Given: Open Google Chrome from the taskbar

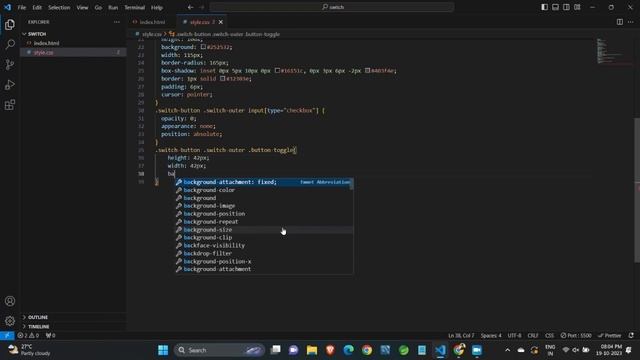Looking at the screenshot, I should [367, 350].
